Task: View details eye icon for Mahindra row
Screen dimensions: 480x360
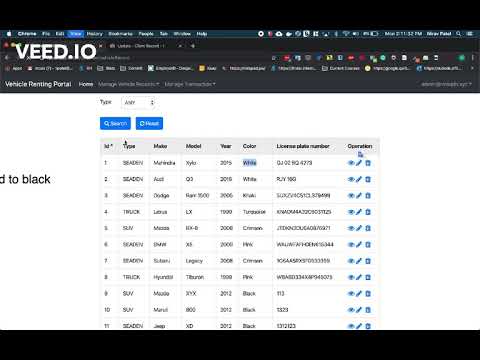Action: 351,163
